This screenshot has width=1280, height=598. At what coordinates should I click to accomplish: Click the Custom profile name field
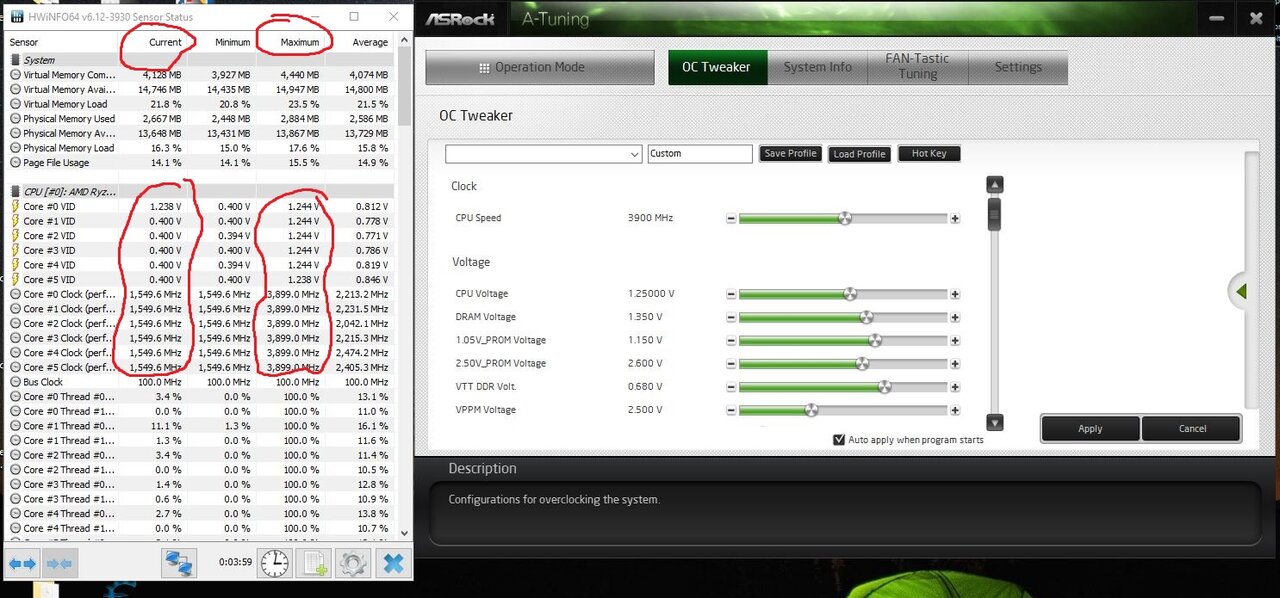tap(700, 154)
